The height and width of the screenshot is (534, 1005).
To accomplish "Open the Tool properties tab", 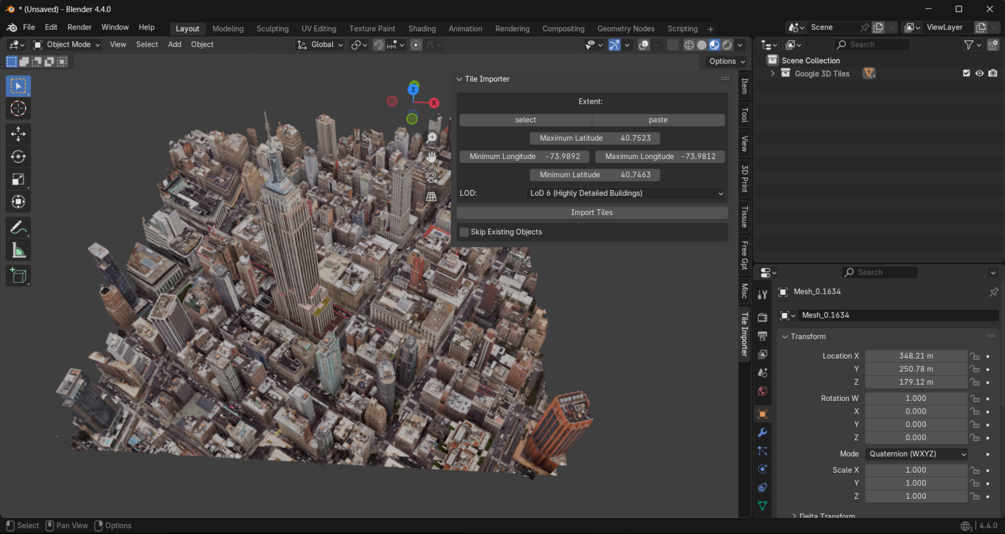I will (x=762, y=295).
